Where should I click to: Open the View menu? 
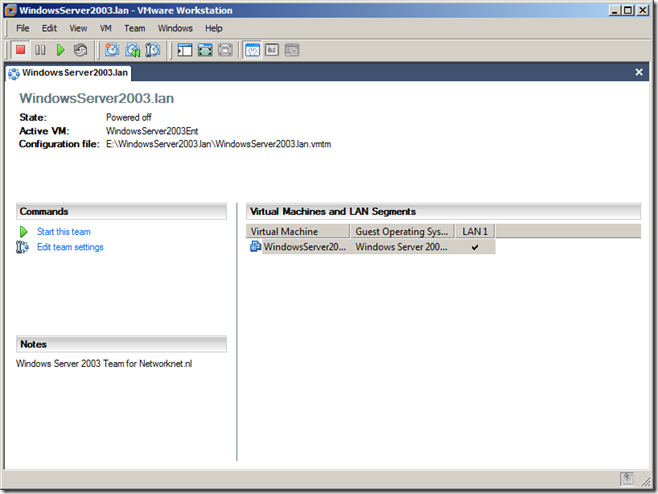78,28
